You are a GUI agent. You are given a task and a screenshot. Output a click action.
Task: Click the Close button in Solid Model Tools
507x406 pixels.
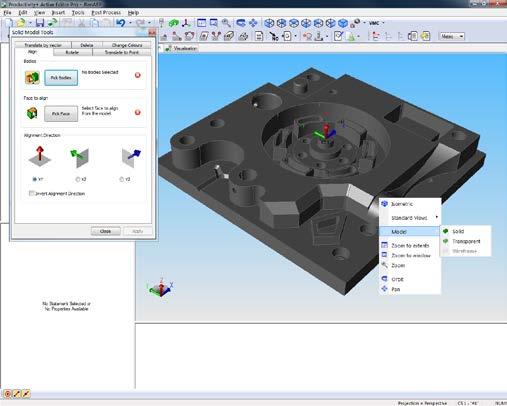(105, 231)
